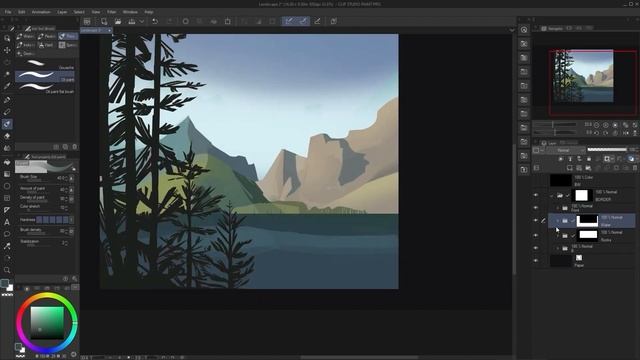Select the Eyedropper tool
Image resolution: width=640 pixels, height=360 pixels.
coord(7,86)
